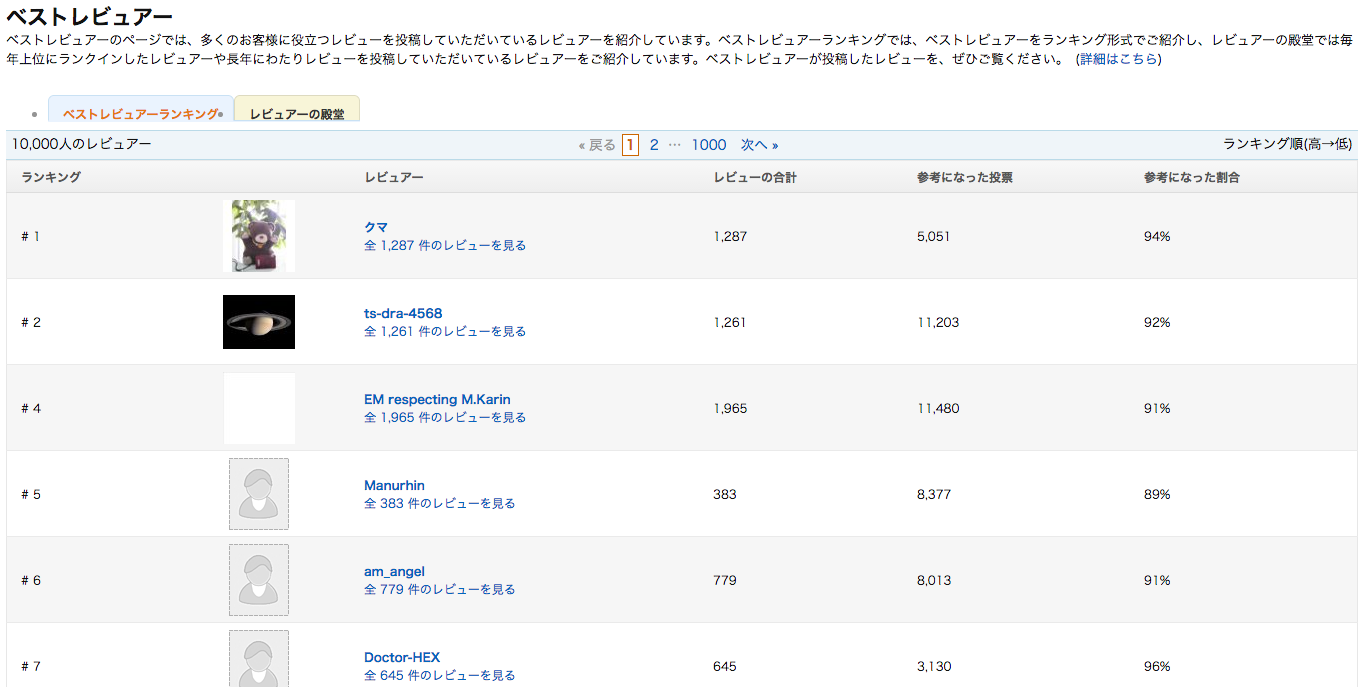Click the レビュアー column header
The image size is (1372, 687).
pos(394,177)
